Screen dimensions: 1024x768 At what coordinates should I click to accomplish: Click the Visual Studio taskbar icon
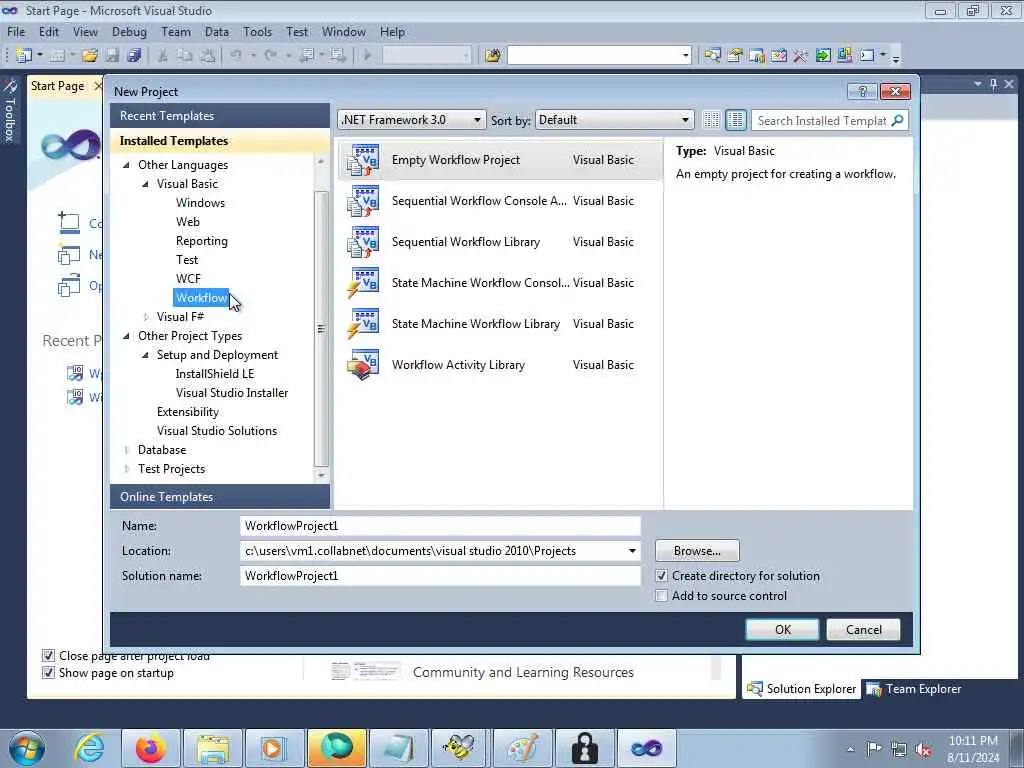pyautogui.click(x=647, y=748)
